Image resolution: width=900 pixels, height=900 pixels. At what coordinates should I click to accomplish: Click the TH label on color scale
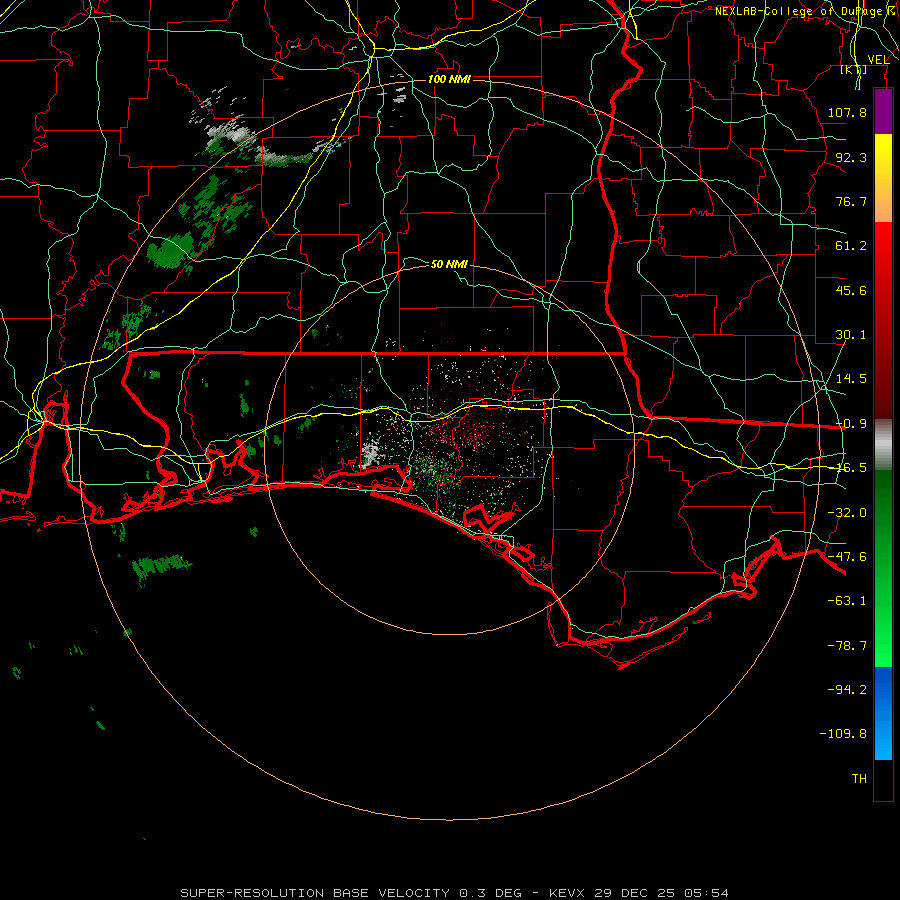pyautogui.click(x=859, y=779)
